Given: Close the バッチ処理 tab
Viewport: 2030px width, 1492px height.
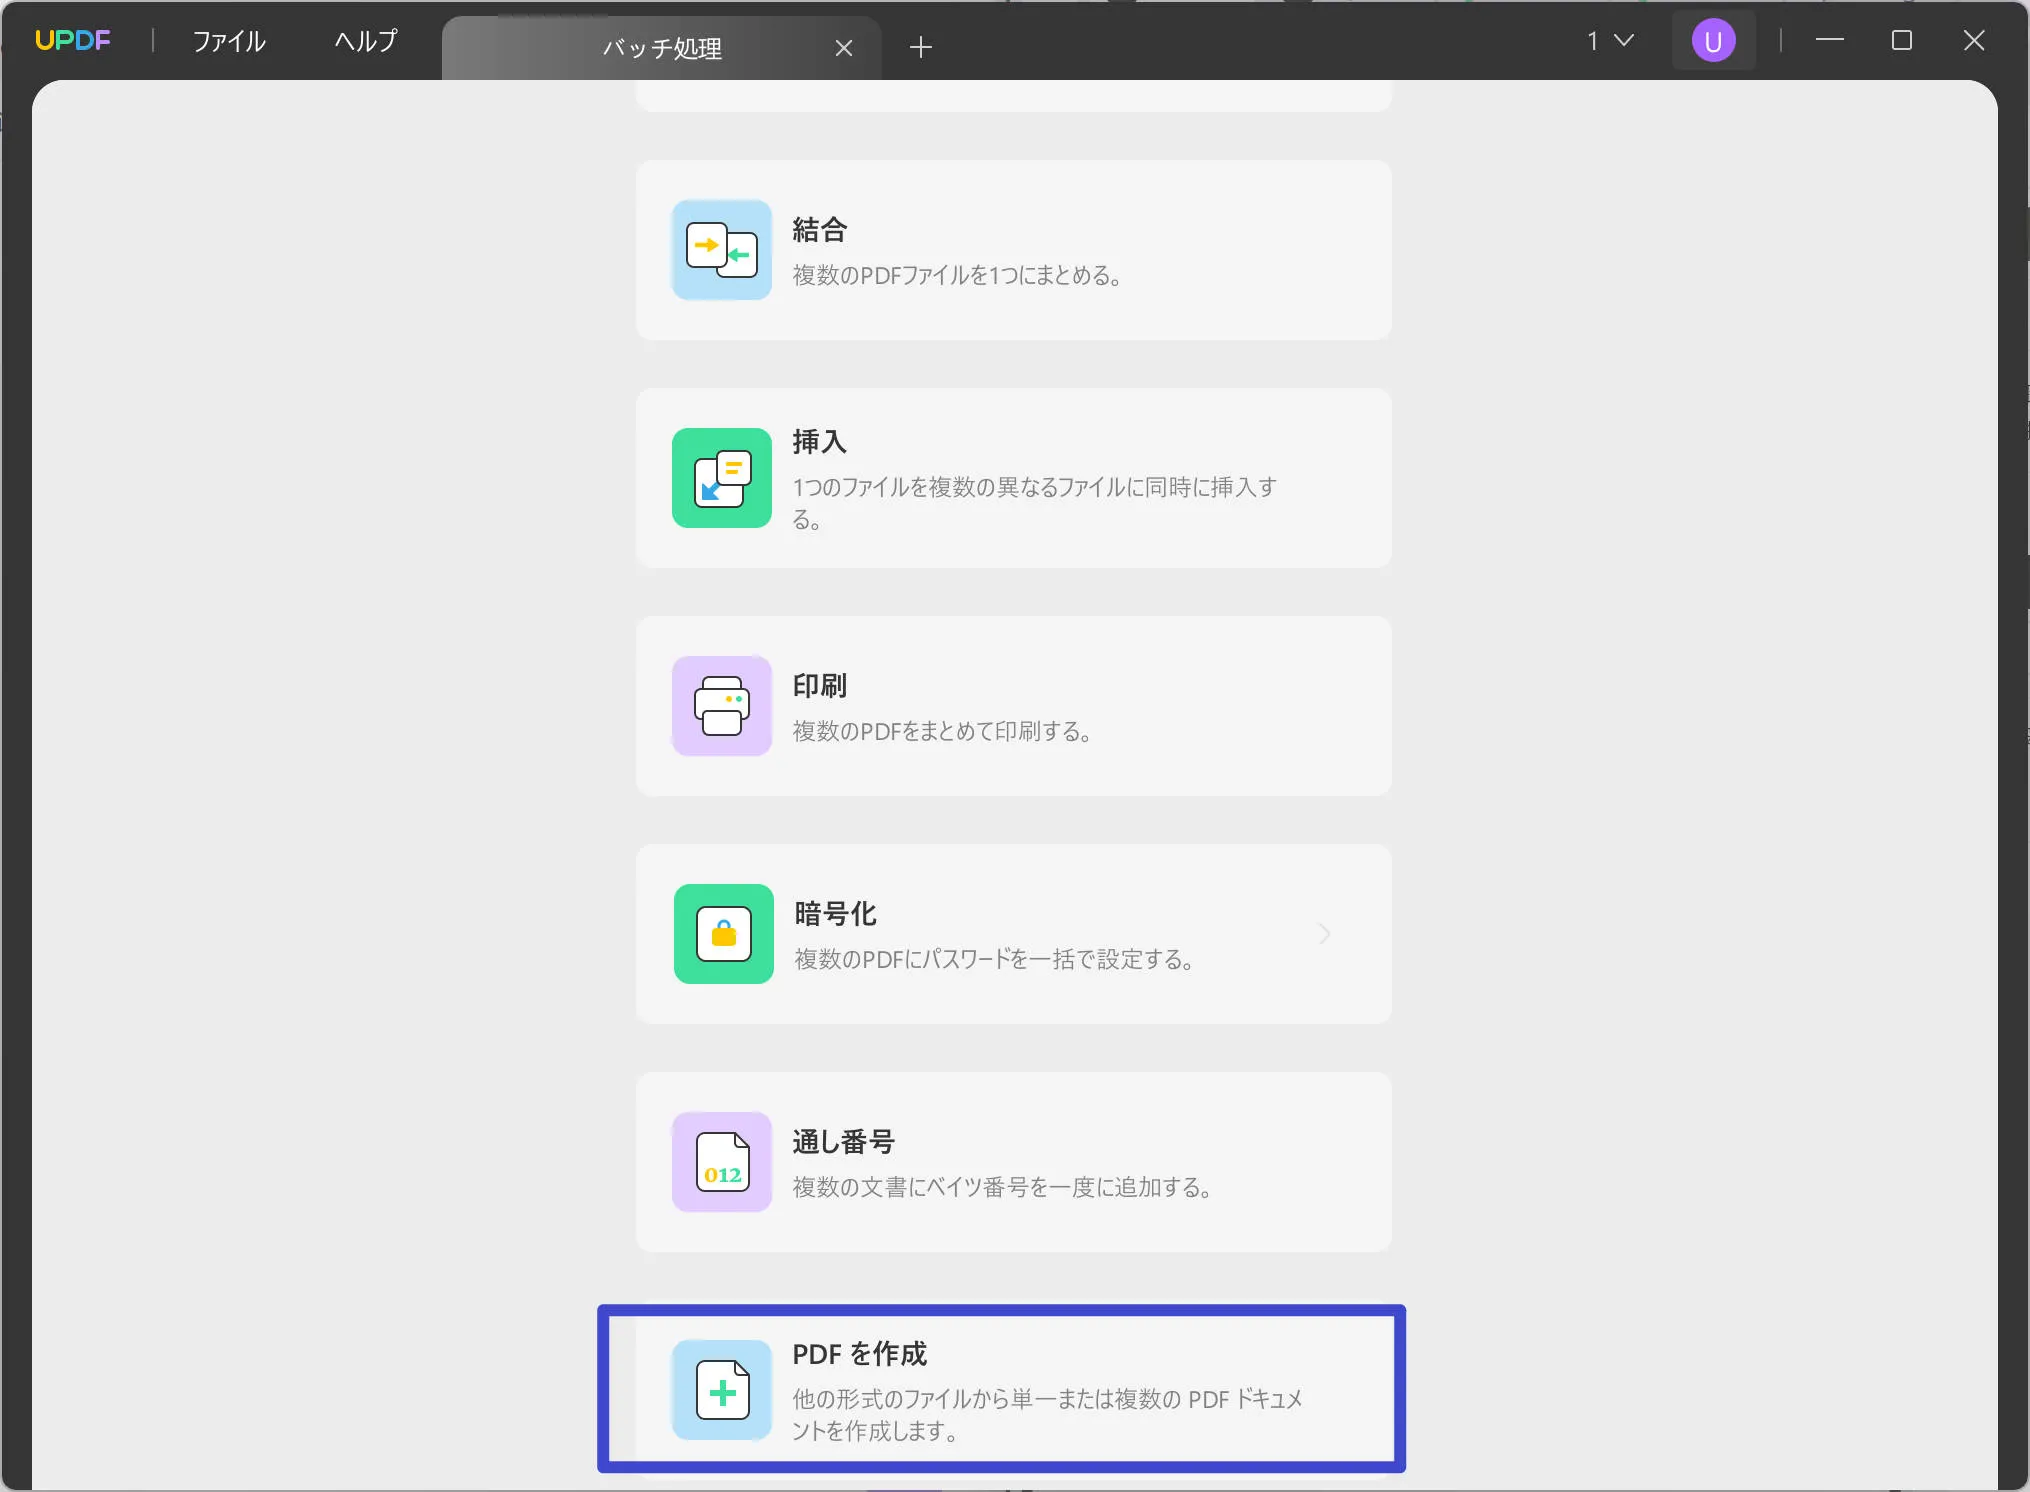Looking at the screenshot, I should pos(844,48).
